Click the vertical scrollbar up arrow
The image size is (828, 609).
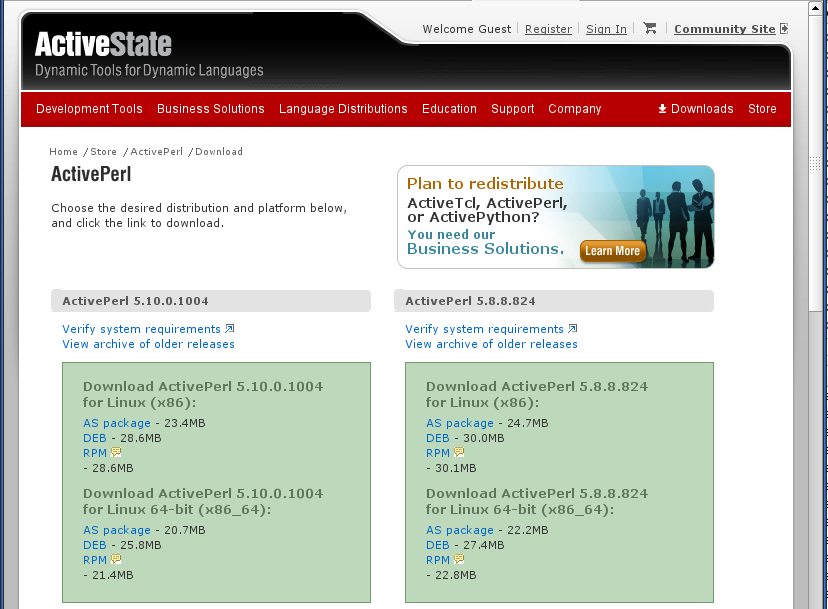(816, 9)
